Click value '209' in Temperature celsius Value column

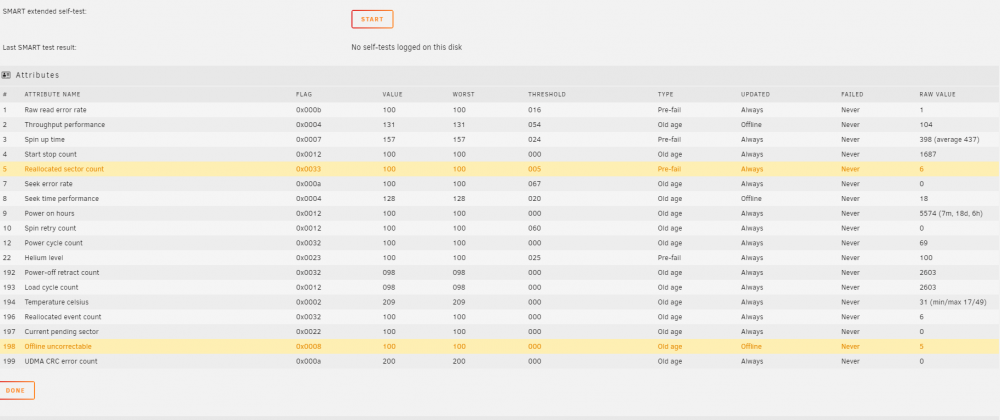388,301
